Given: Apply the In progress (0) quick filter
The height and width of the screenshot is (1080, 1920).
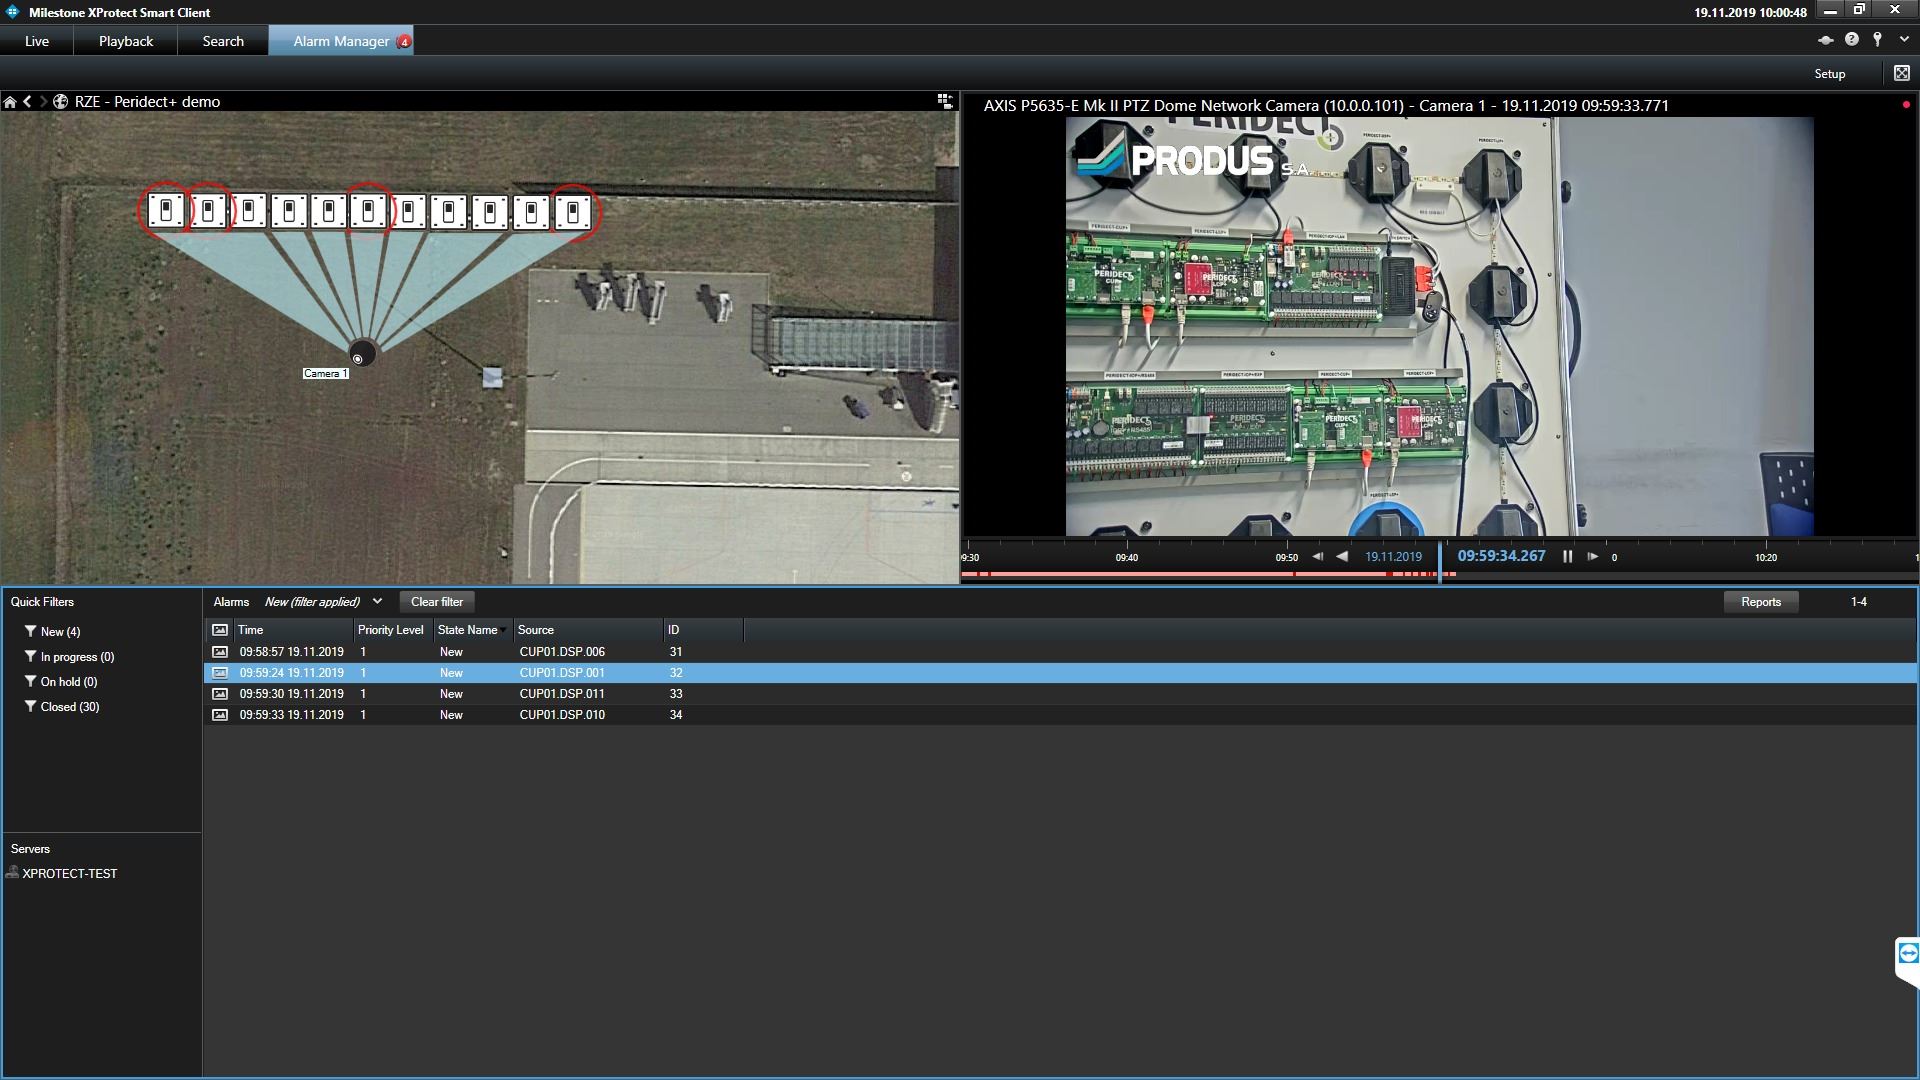Looking at the screenshot, I should 69,657.
